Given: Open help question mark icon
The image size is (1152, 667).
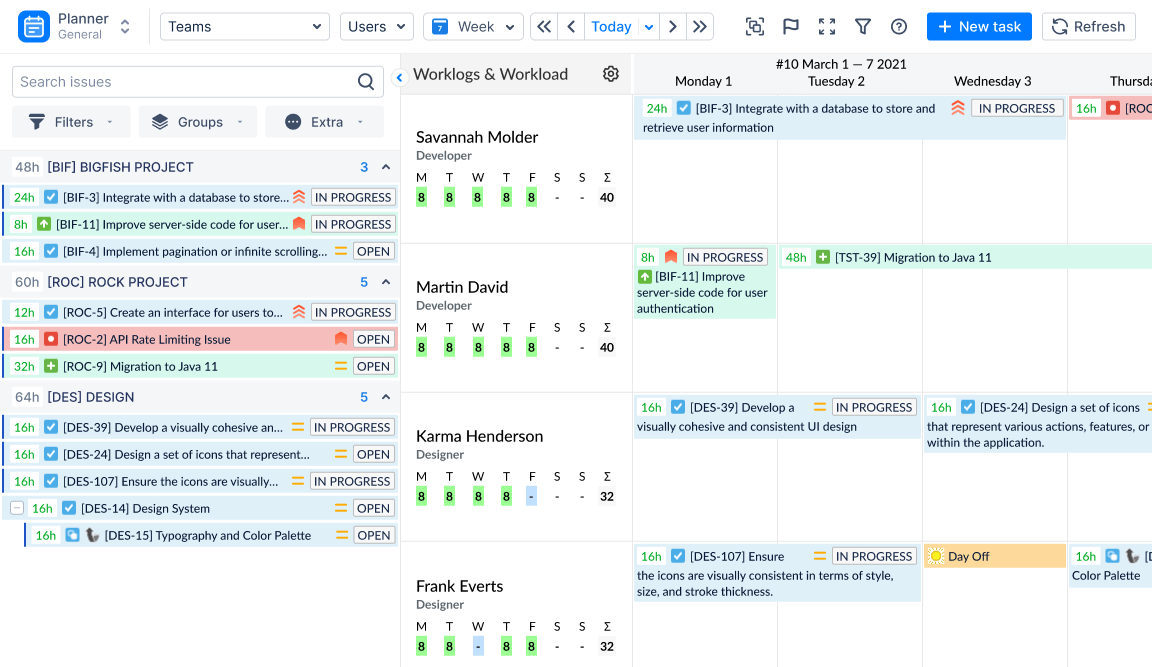Looking at the screenshot, I should (x=899, y=27).
